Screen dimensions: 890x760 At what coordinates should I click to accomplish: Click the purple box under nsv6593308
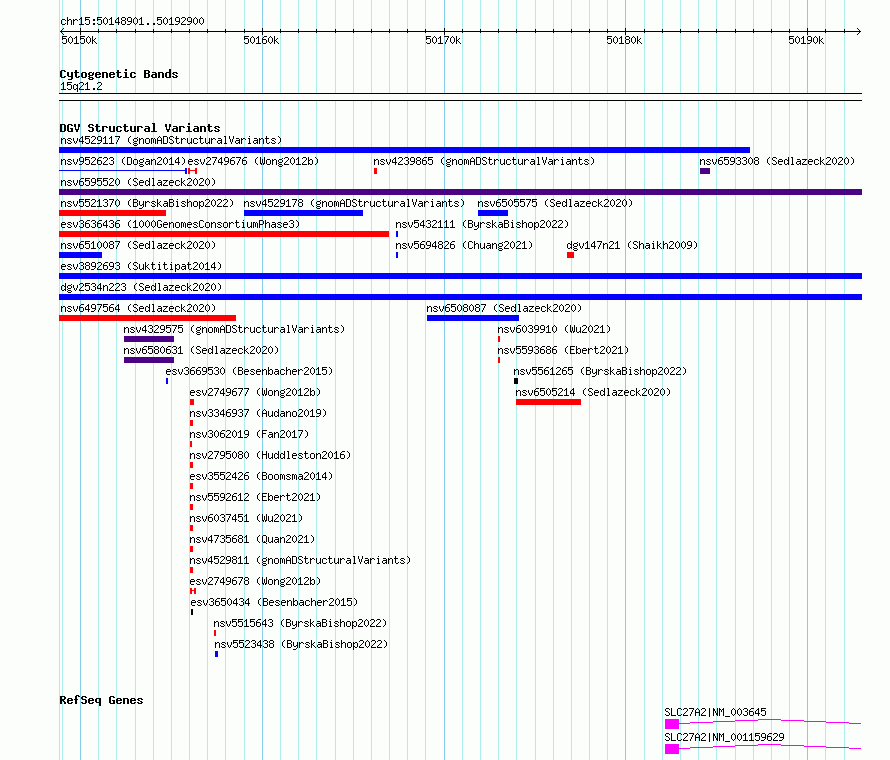(705, 171)
